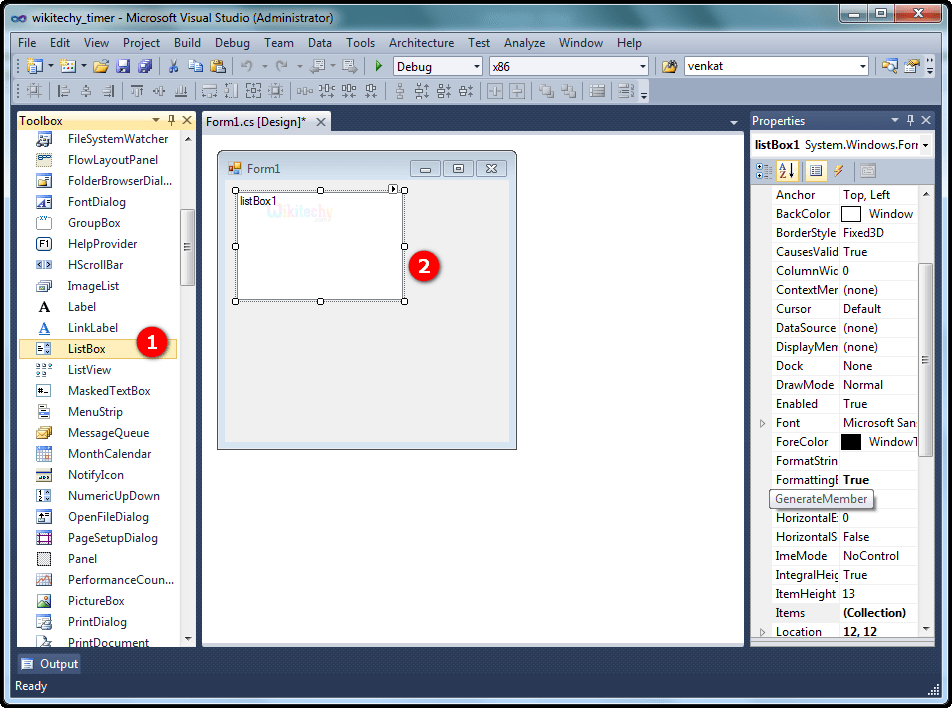This screenshot has height=708, width=952.
Task: Click the Open File toolbar icon
Action: coord(103,66)
